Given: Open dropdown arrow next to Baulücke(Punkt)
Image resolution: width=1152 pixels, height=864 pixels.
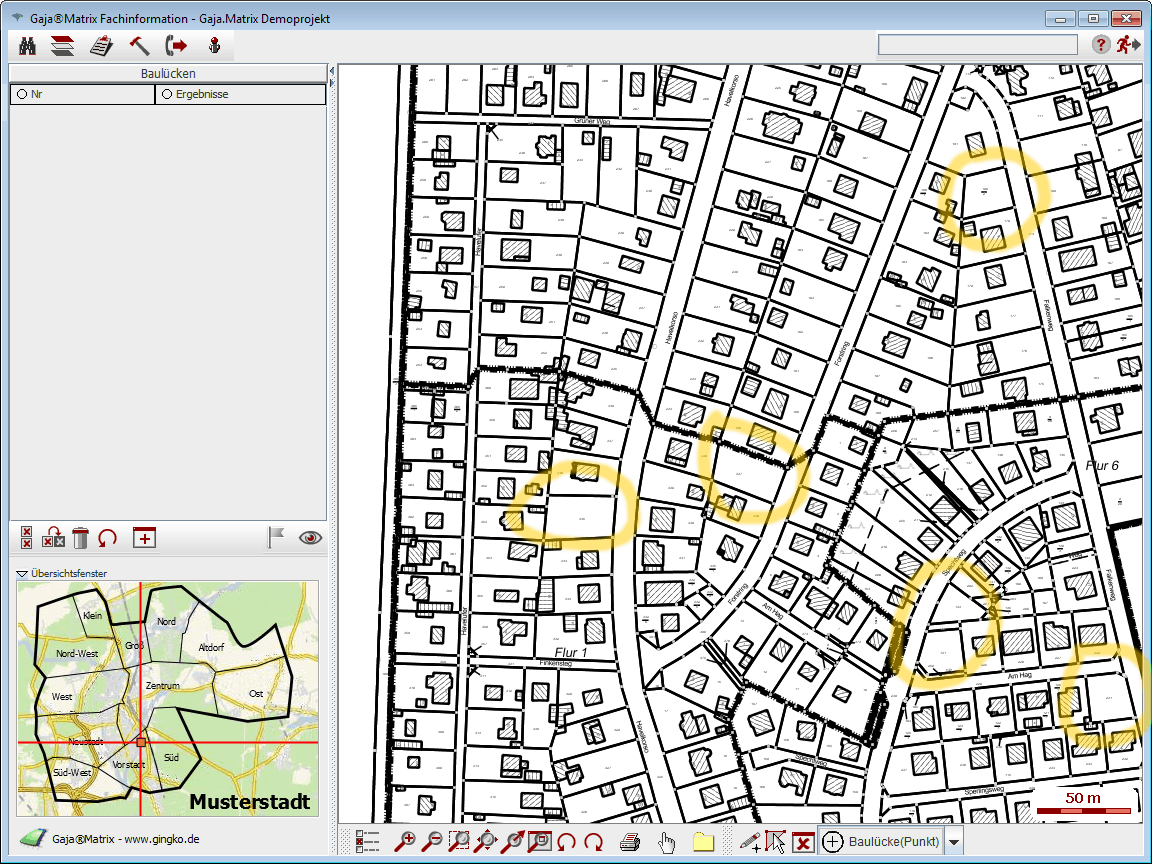Looking at the screenshot, I should [x=954, y=842].
